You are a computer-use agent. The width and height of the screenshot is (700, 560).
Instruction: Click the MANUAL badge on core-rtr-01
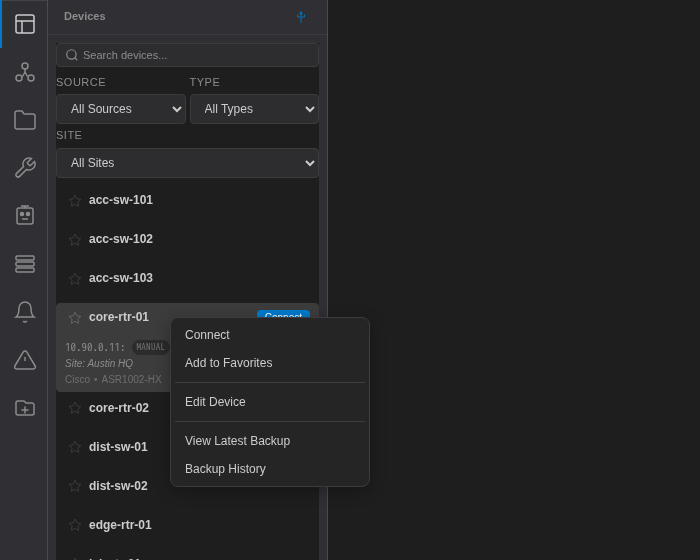pyautogui.click(x=150, y=347)
